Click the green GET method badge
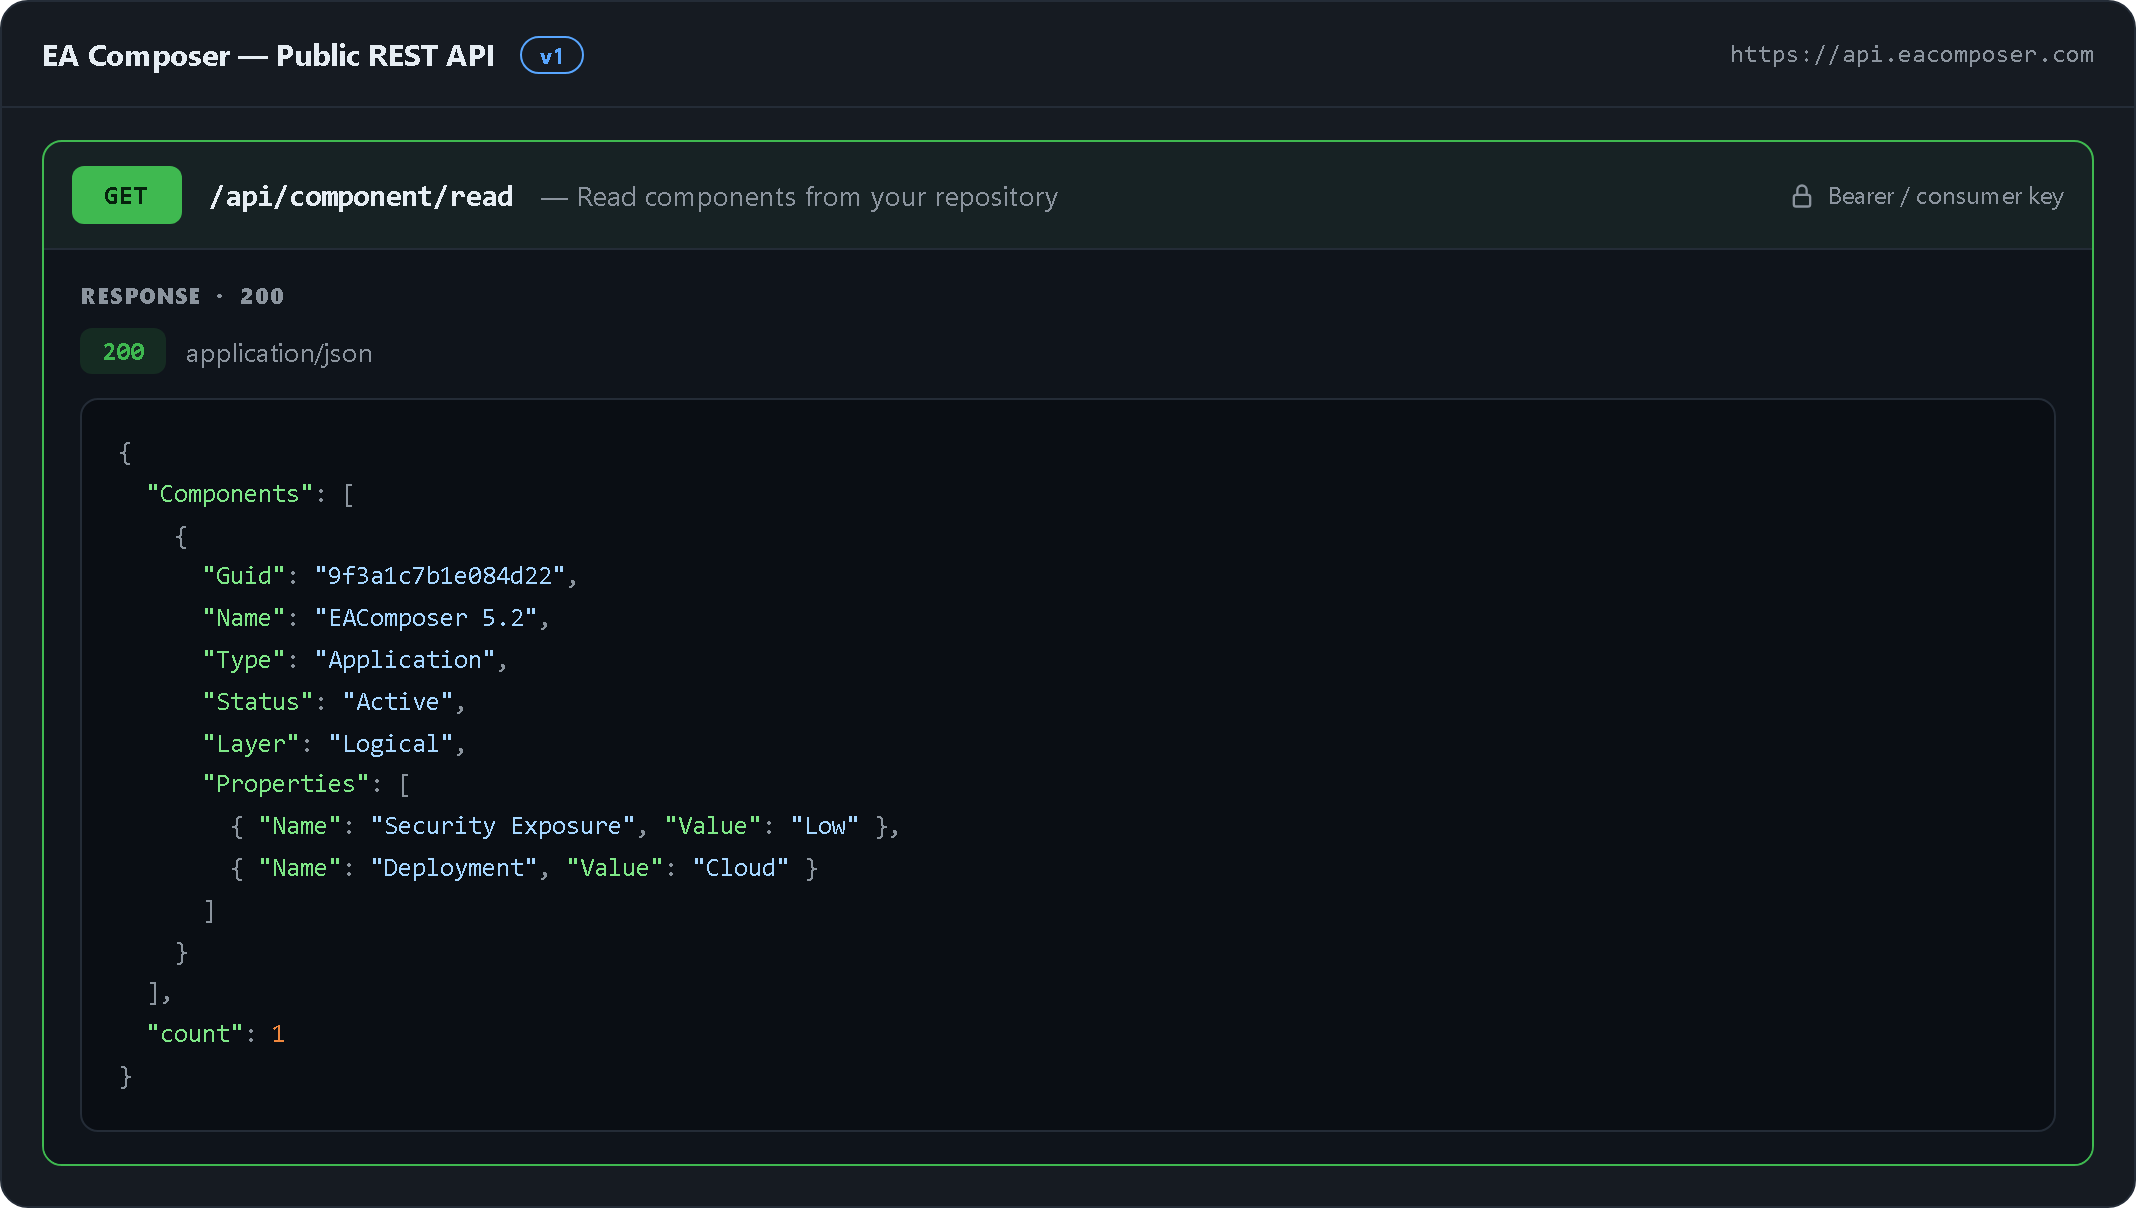 click(127, 195)
